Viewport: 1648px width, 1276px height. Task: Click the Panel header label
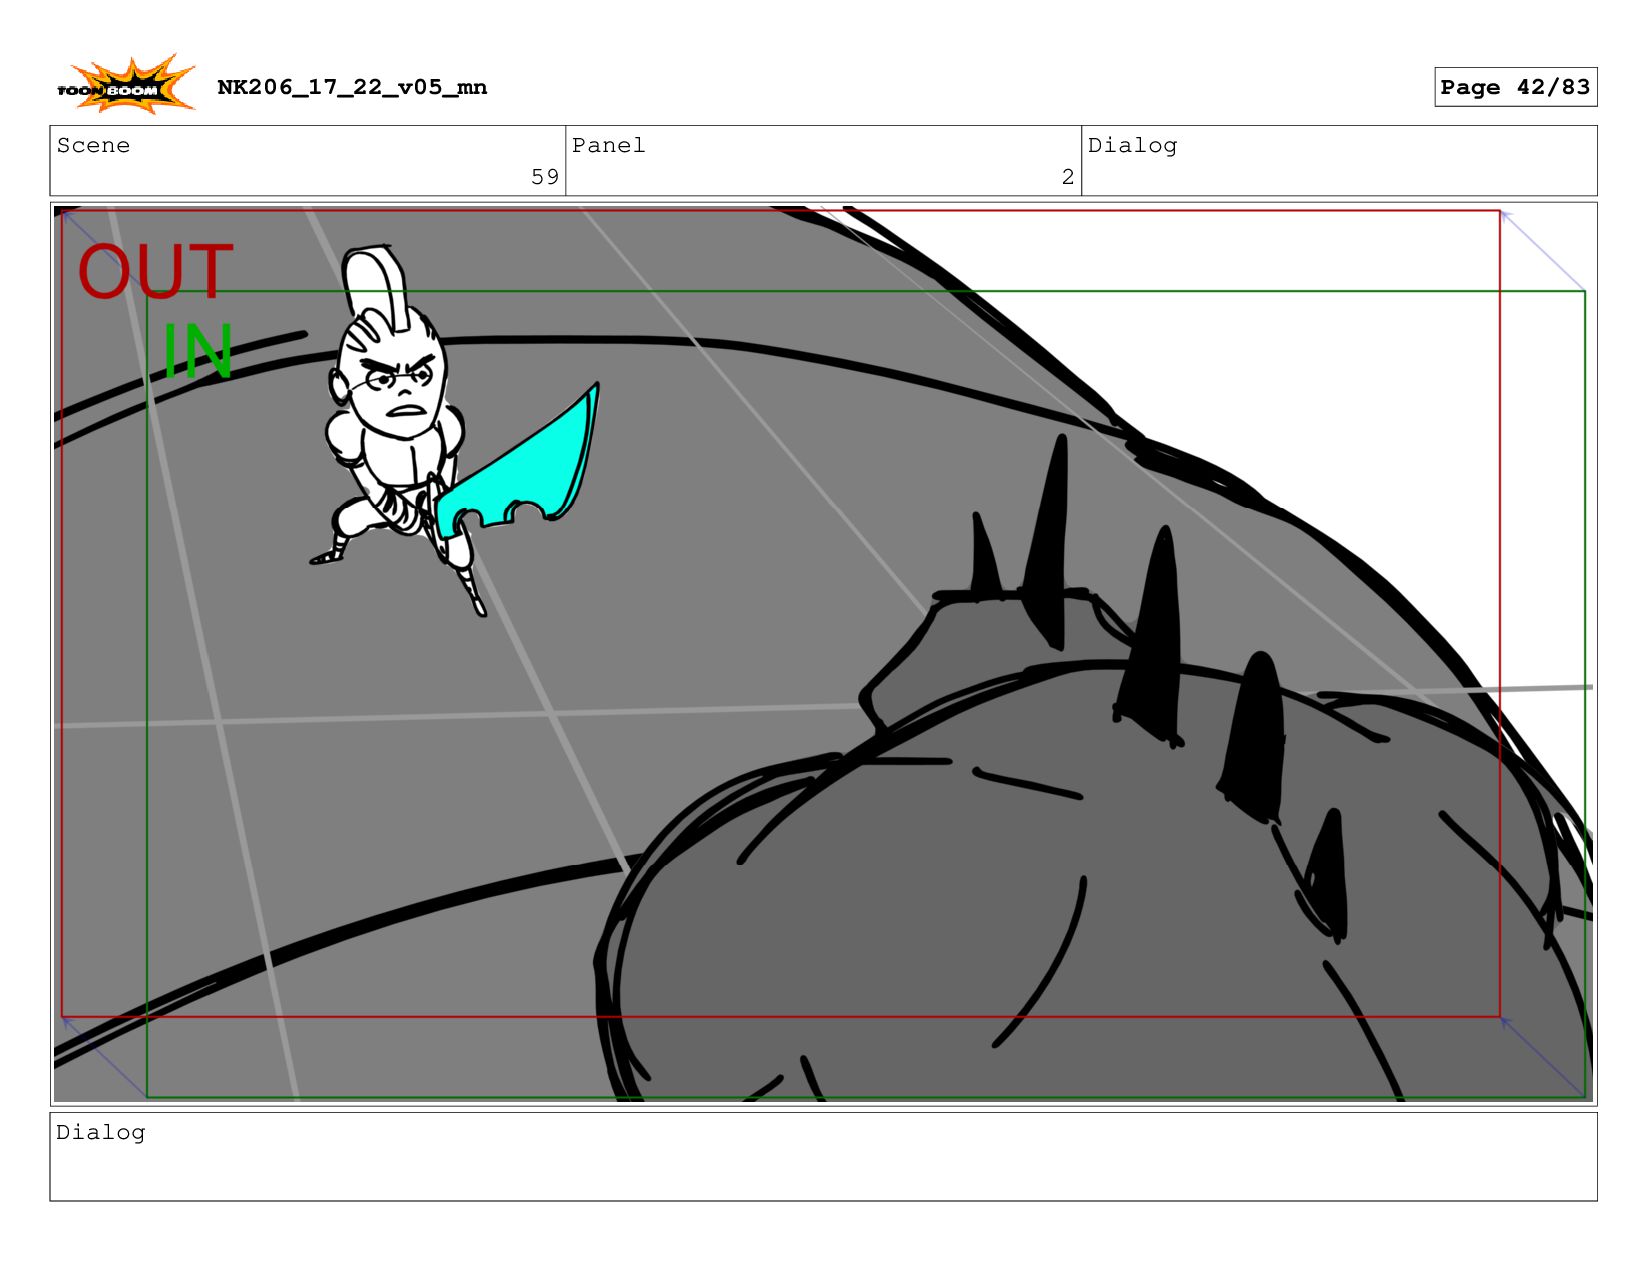pyautogui.click(x=609, y=145)
